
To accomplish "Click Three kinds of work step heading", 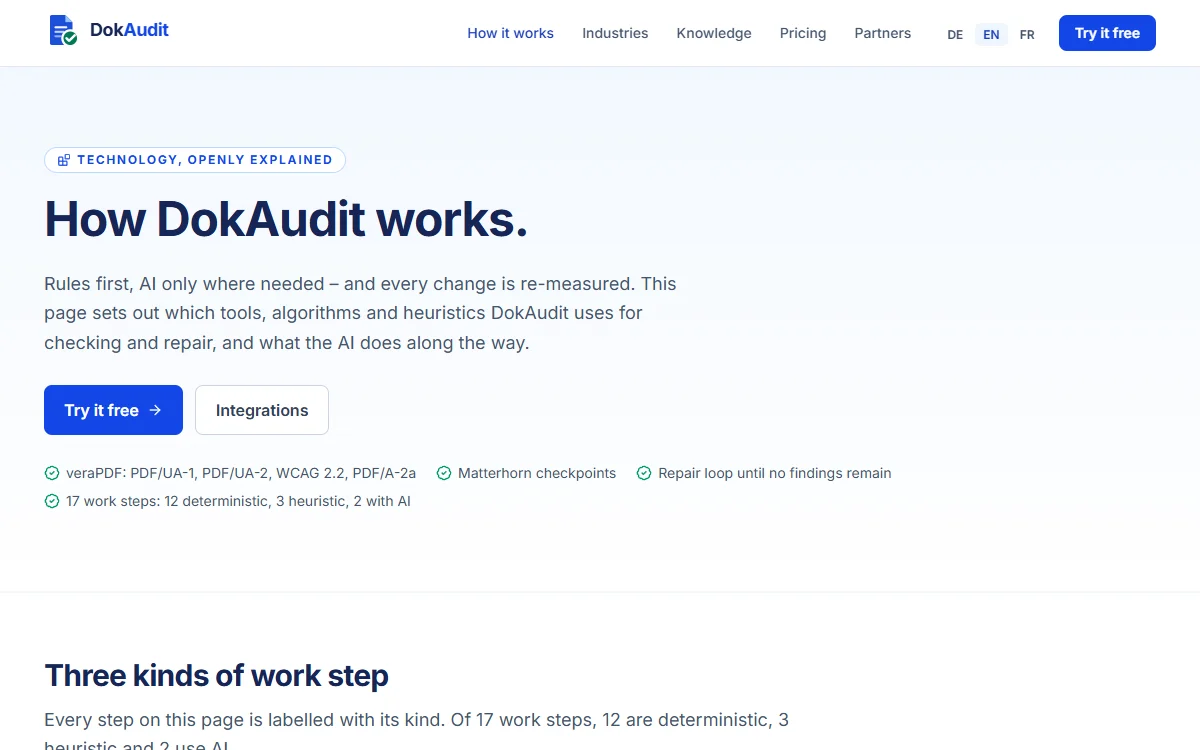I will [216, 676].
